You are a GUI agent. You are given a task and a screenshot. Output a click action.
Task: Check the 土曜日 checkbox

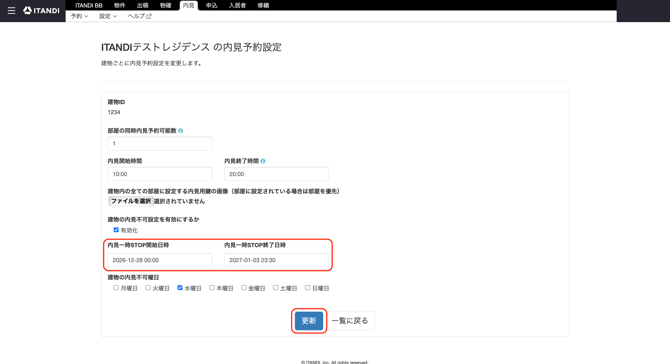click(276, 288)
